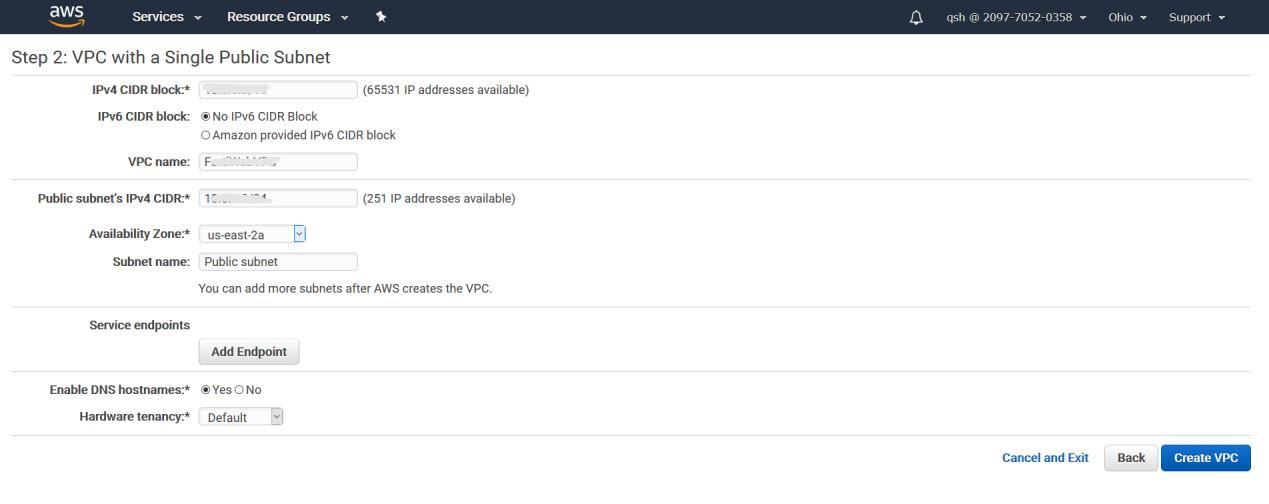
Task: Click the VPC name text field
Action: coord(278,162)
